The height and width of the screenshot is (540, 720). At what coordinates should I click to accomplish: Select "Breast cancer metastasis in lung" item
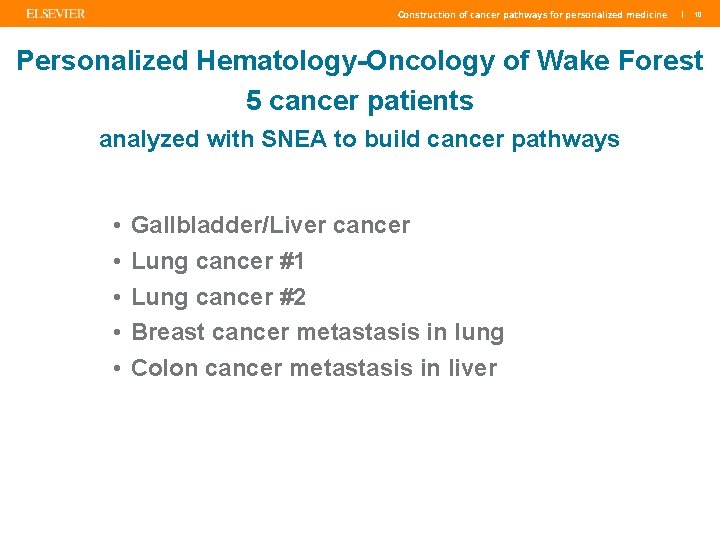(x=317, y=332)
